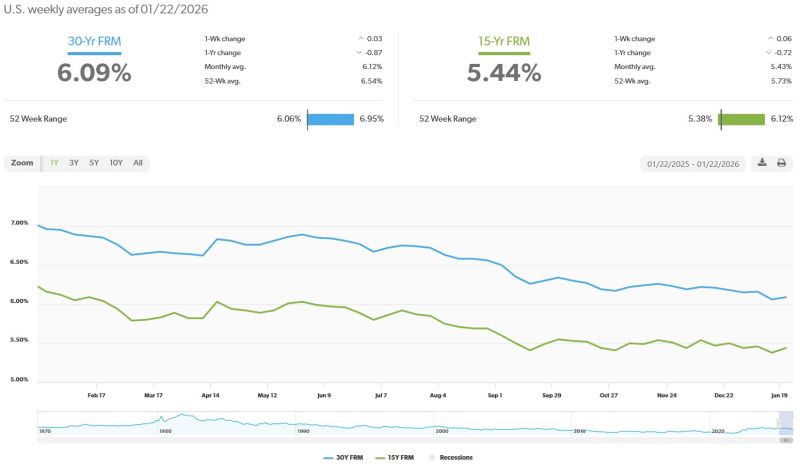Click the download chart icon

tap(761, 163)
